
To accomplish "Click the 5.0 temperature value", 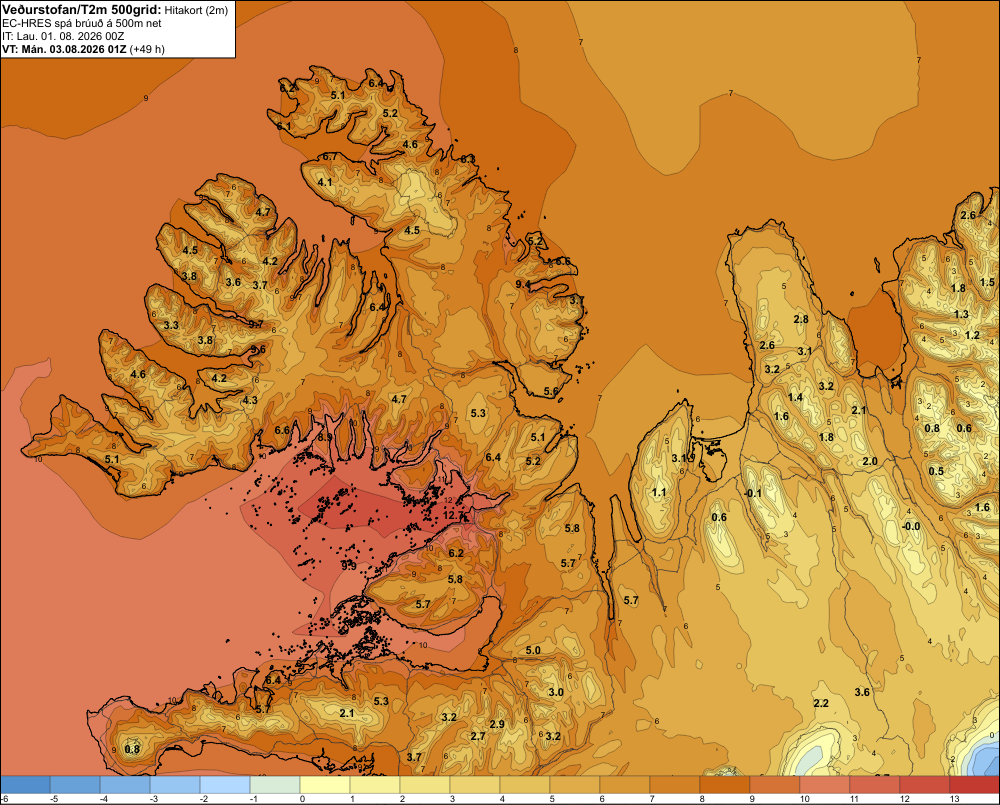I will 533,650.
